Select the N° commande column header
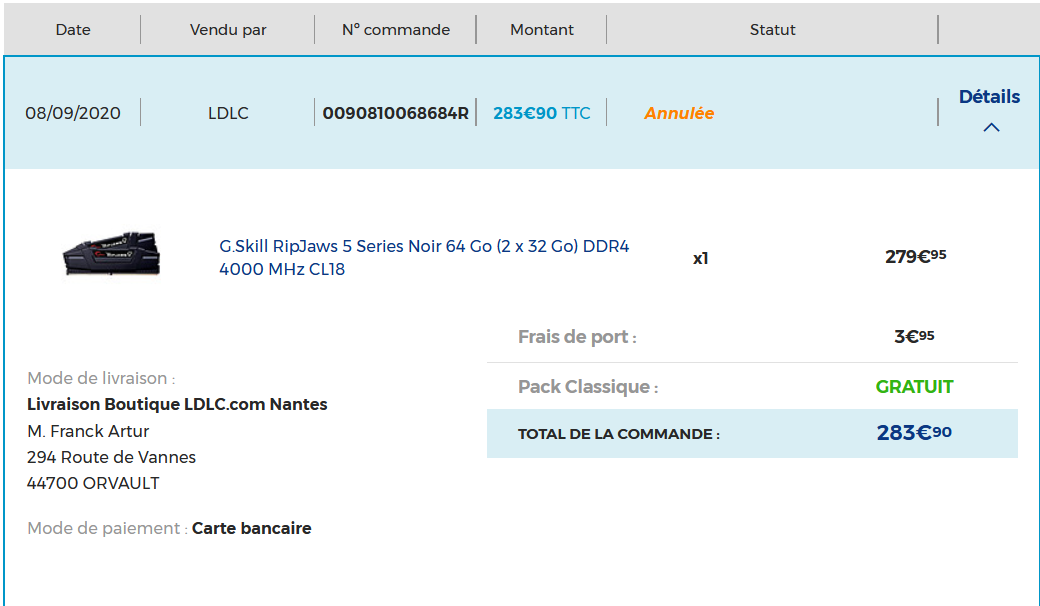 coord(396,30)
